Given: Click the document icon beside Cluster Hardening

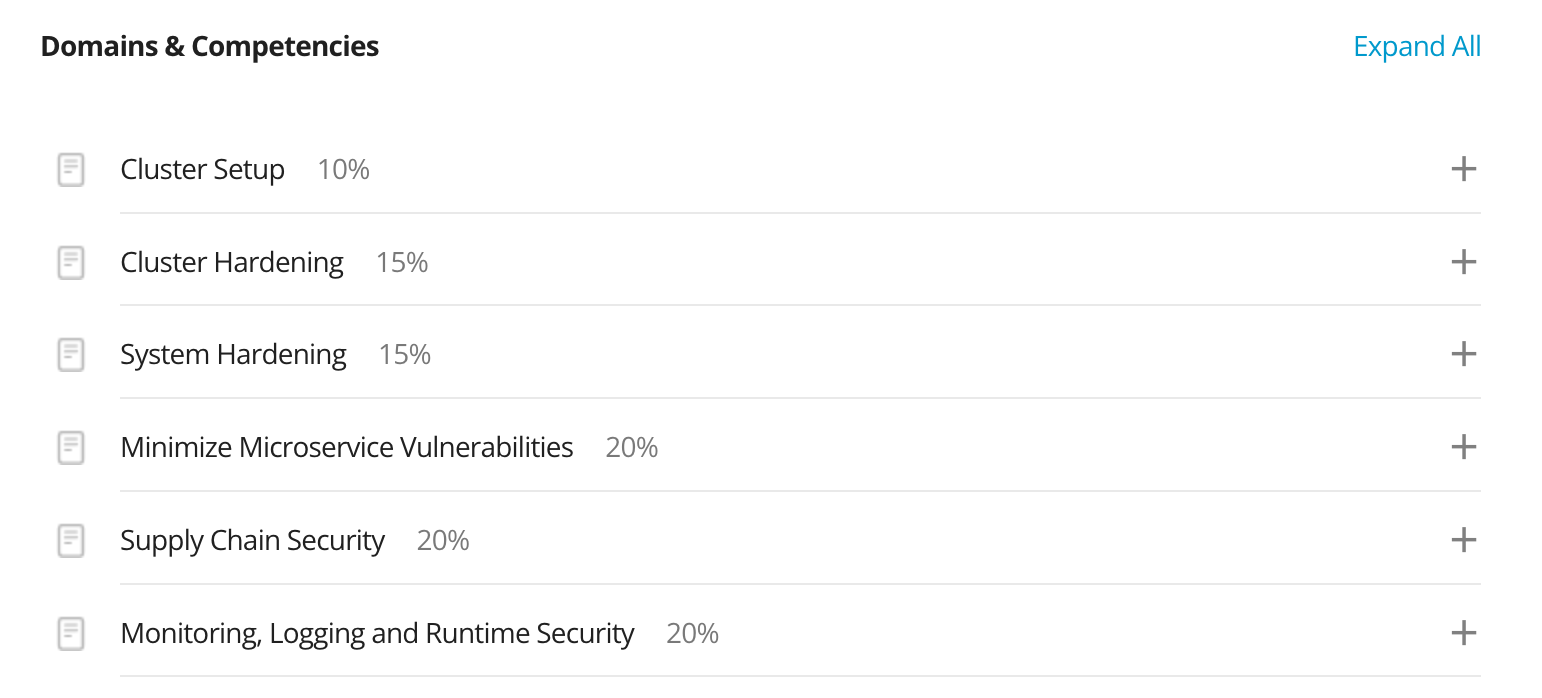Looking at the screenshot, I should click(71, 263).
